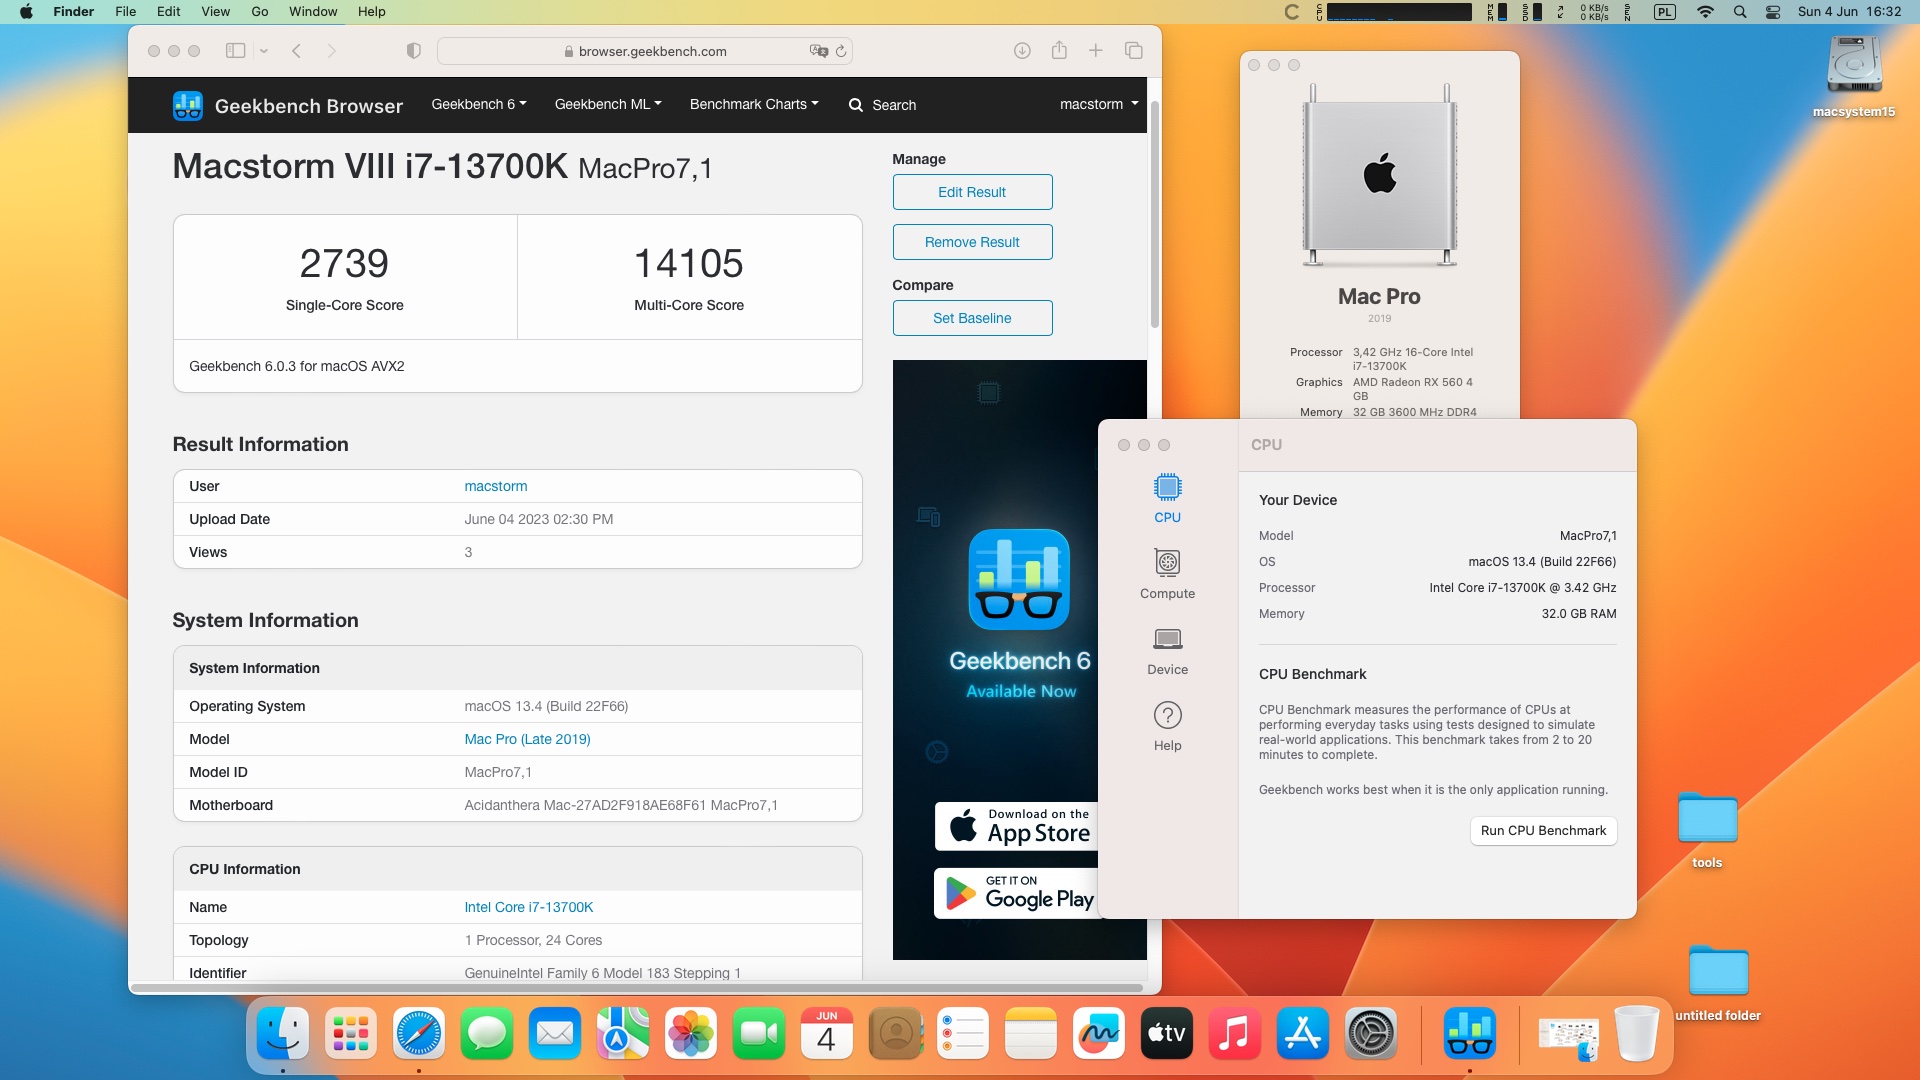Open Geekbench Help sidebar icon
This screenshot has height=1080, width=1920.
(x=1167, y=725)
